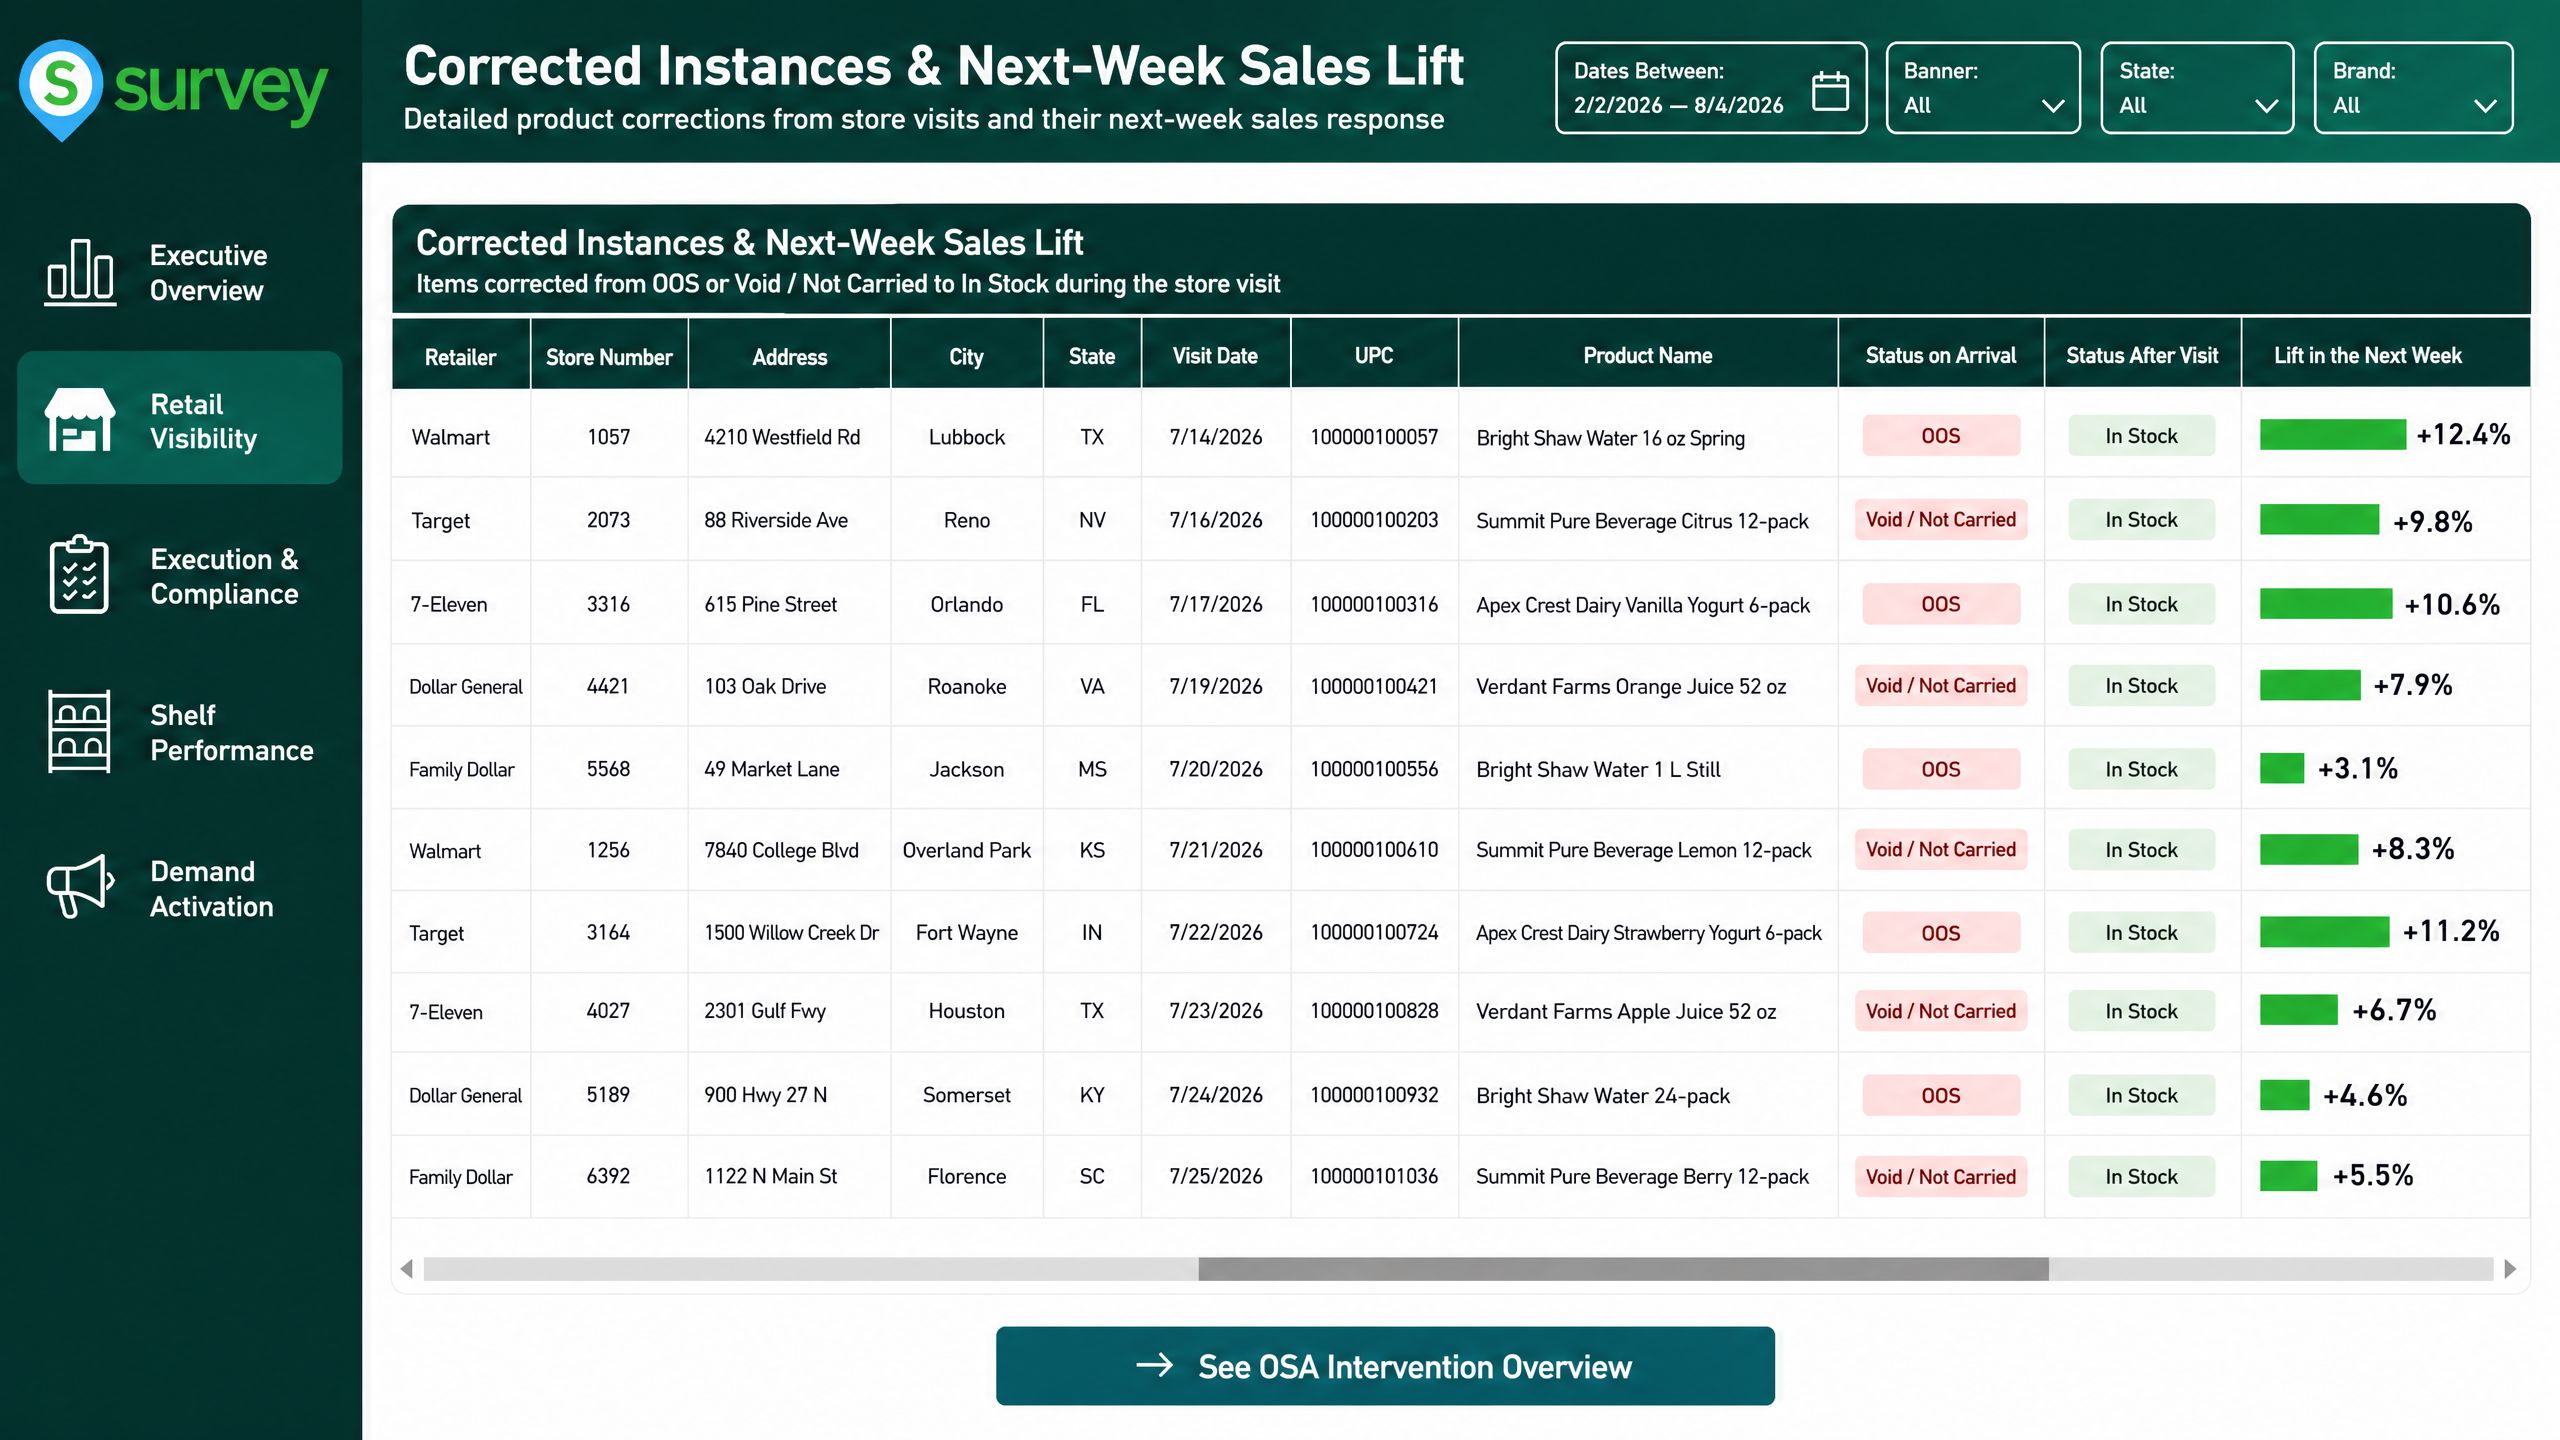
Task: Expand the State filter dropdown
Action: (x=2197, y=88)
